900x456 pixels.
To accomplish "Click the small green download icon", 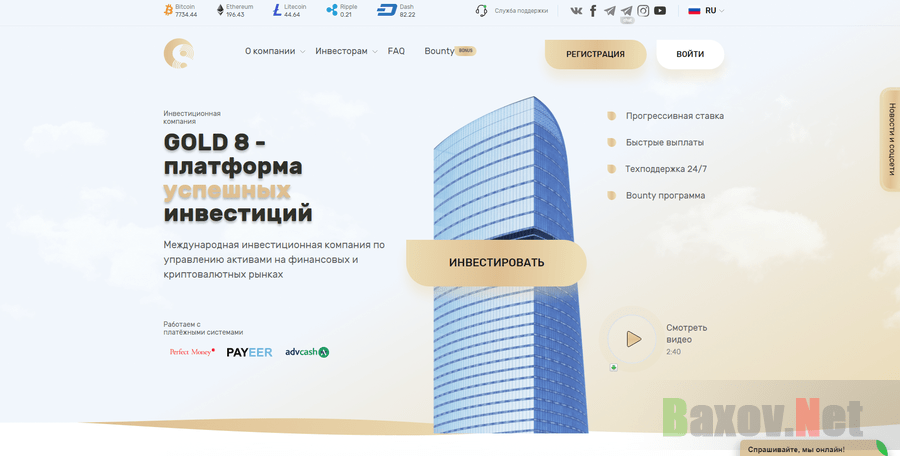I will (x=614, y=368).
